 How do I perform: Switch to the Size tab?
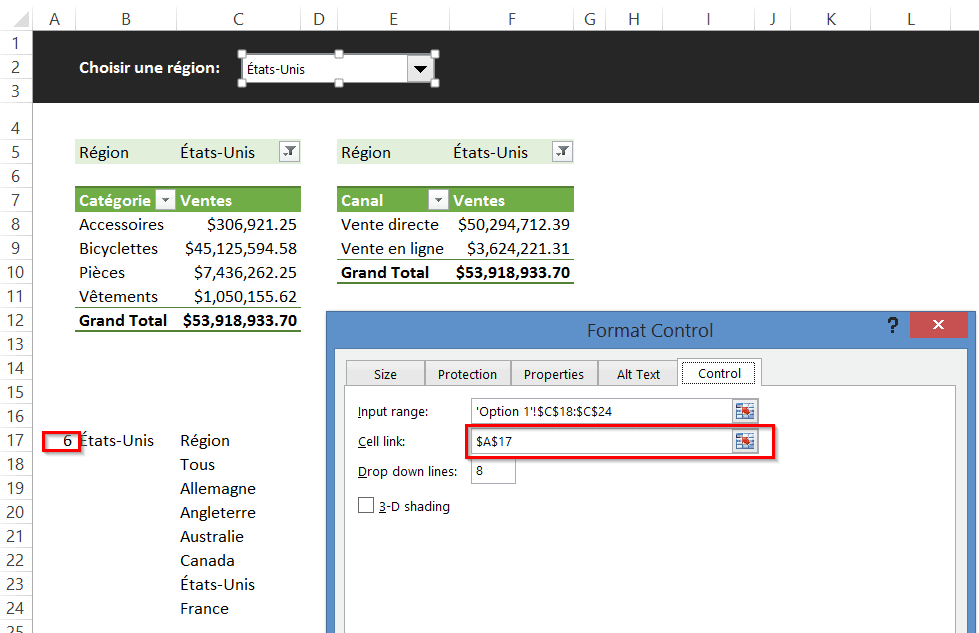click(x=385, y=374)
